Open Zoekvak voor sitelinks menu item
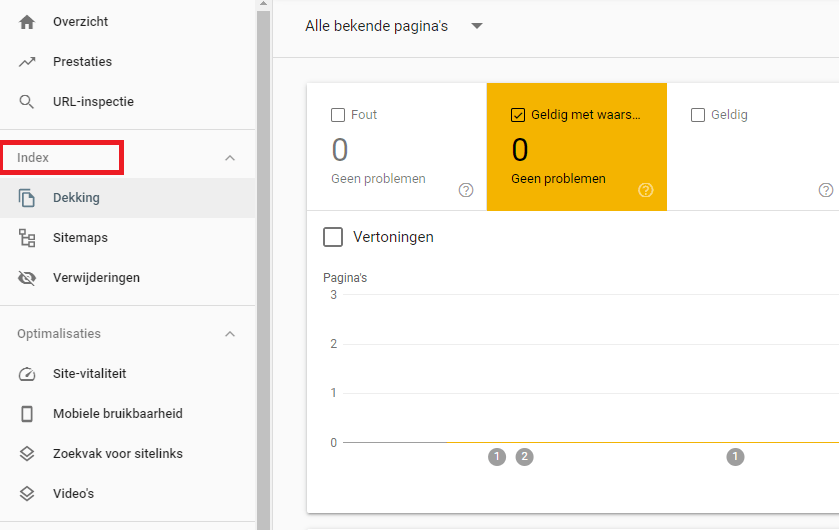This screenshot has height=530, width=839. pyautogui.click(x=117, y=454)
